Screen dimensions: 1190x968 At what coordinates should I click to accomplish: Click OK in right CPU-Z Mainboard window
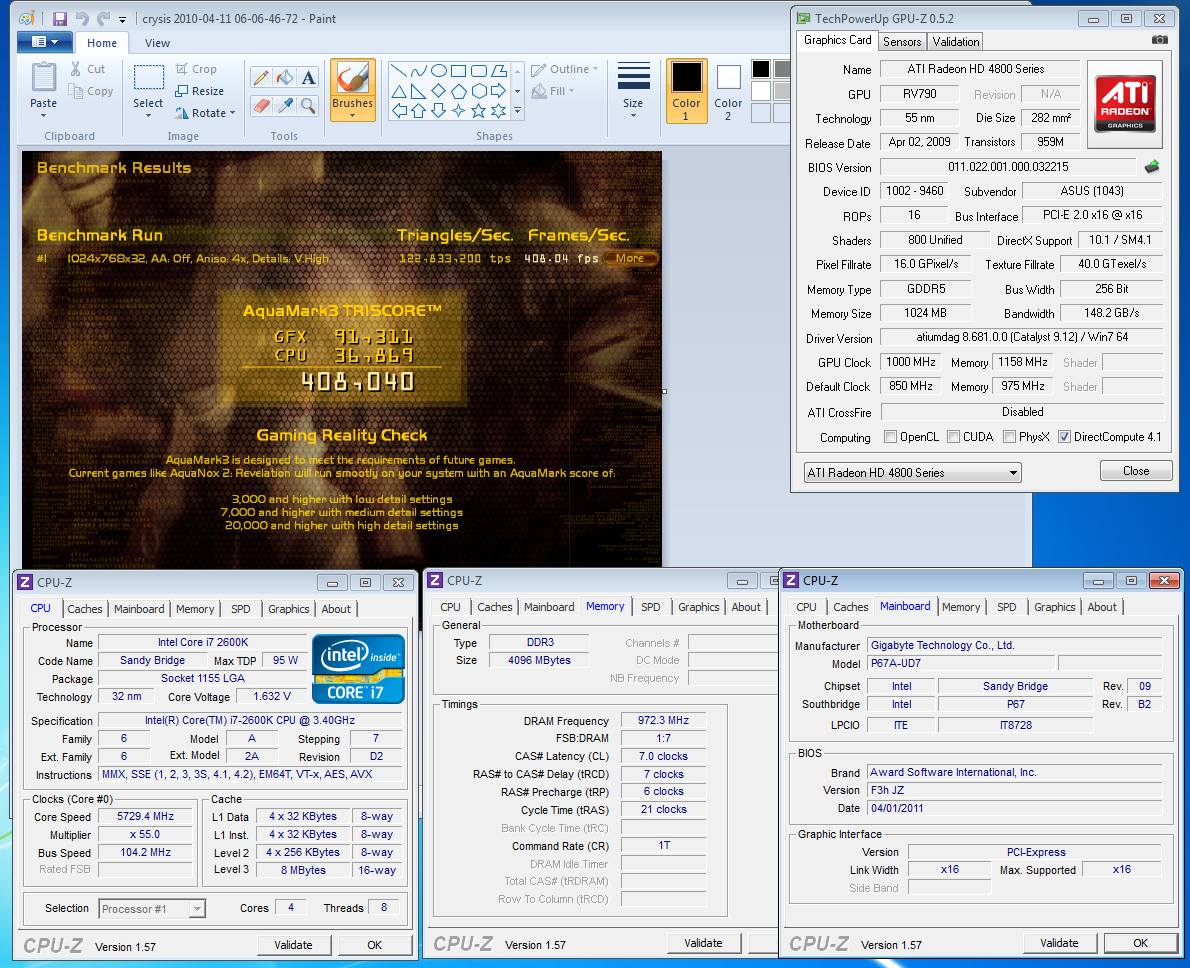pyautogui.click(x=1141, y=943)
